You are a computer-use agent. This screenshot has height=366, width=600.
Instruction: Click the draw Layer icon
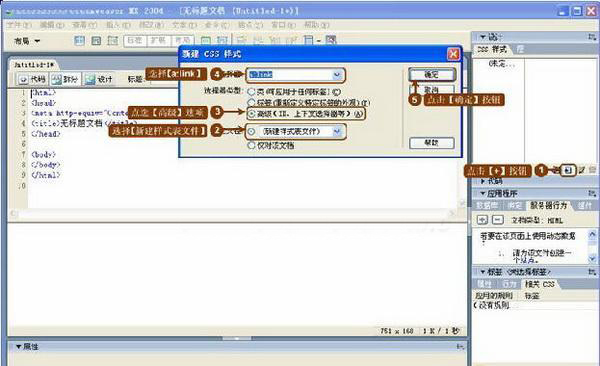click(x=112, y=40)
